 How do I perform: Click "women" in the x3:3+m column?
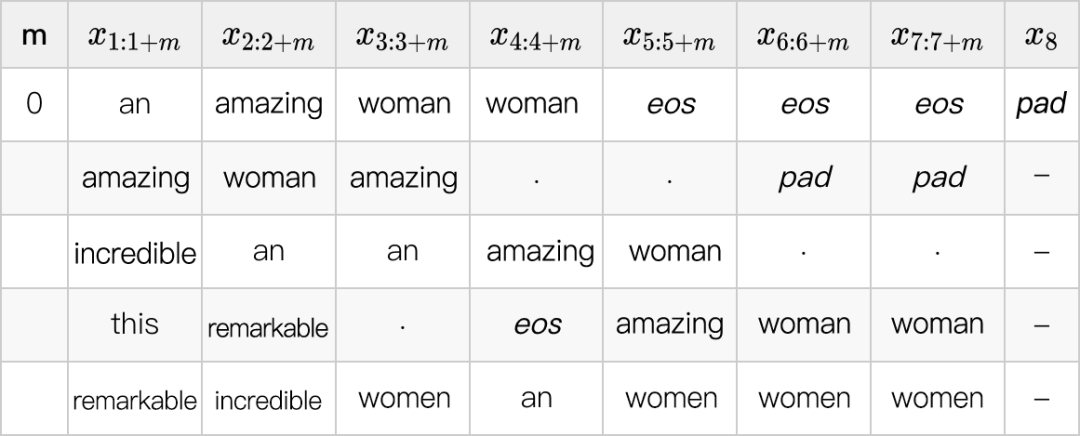point(402,398)
